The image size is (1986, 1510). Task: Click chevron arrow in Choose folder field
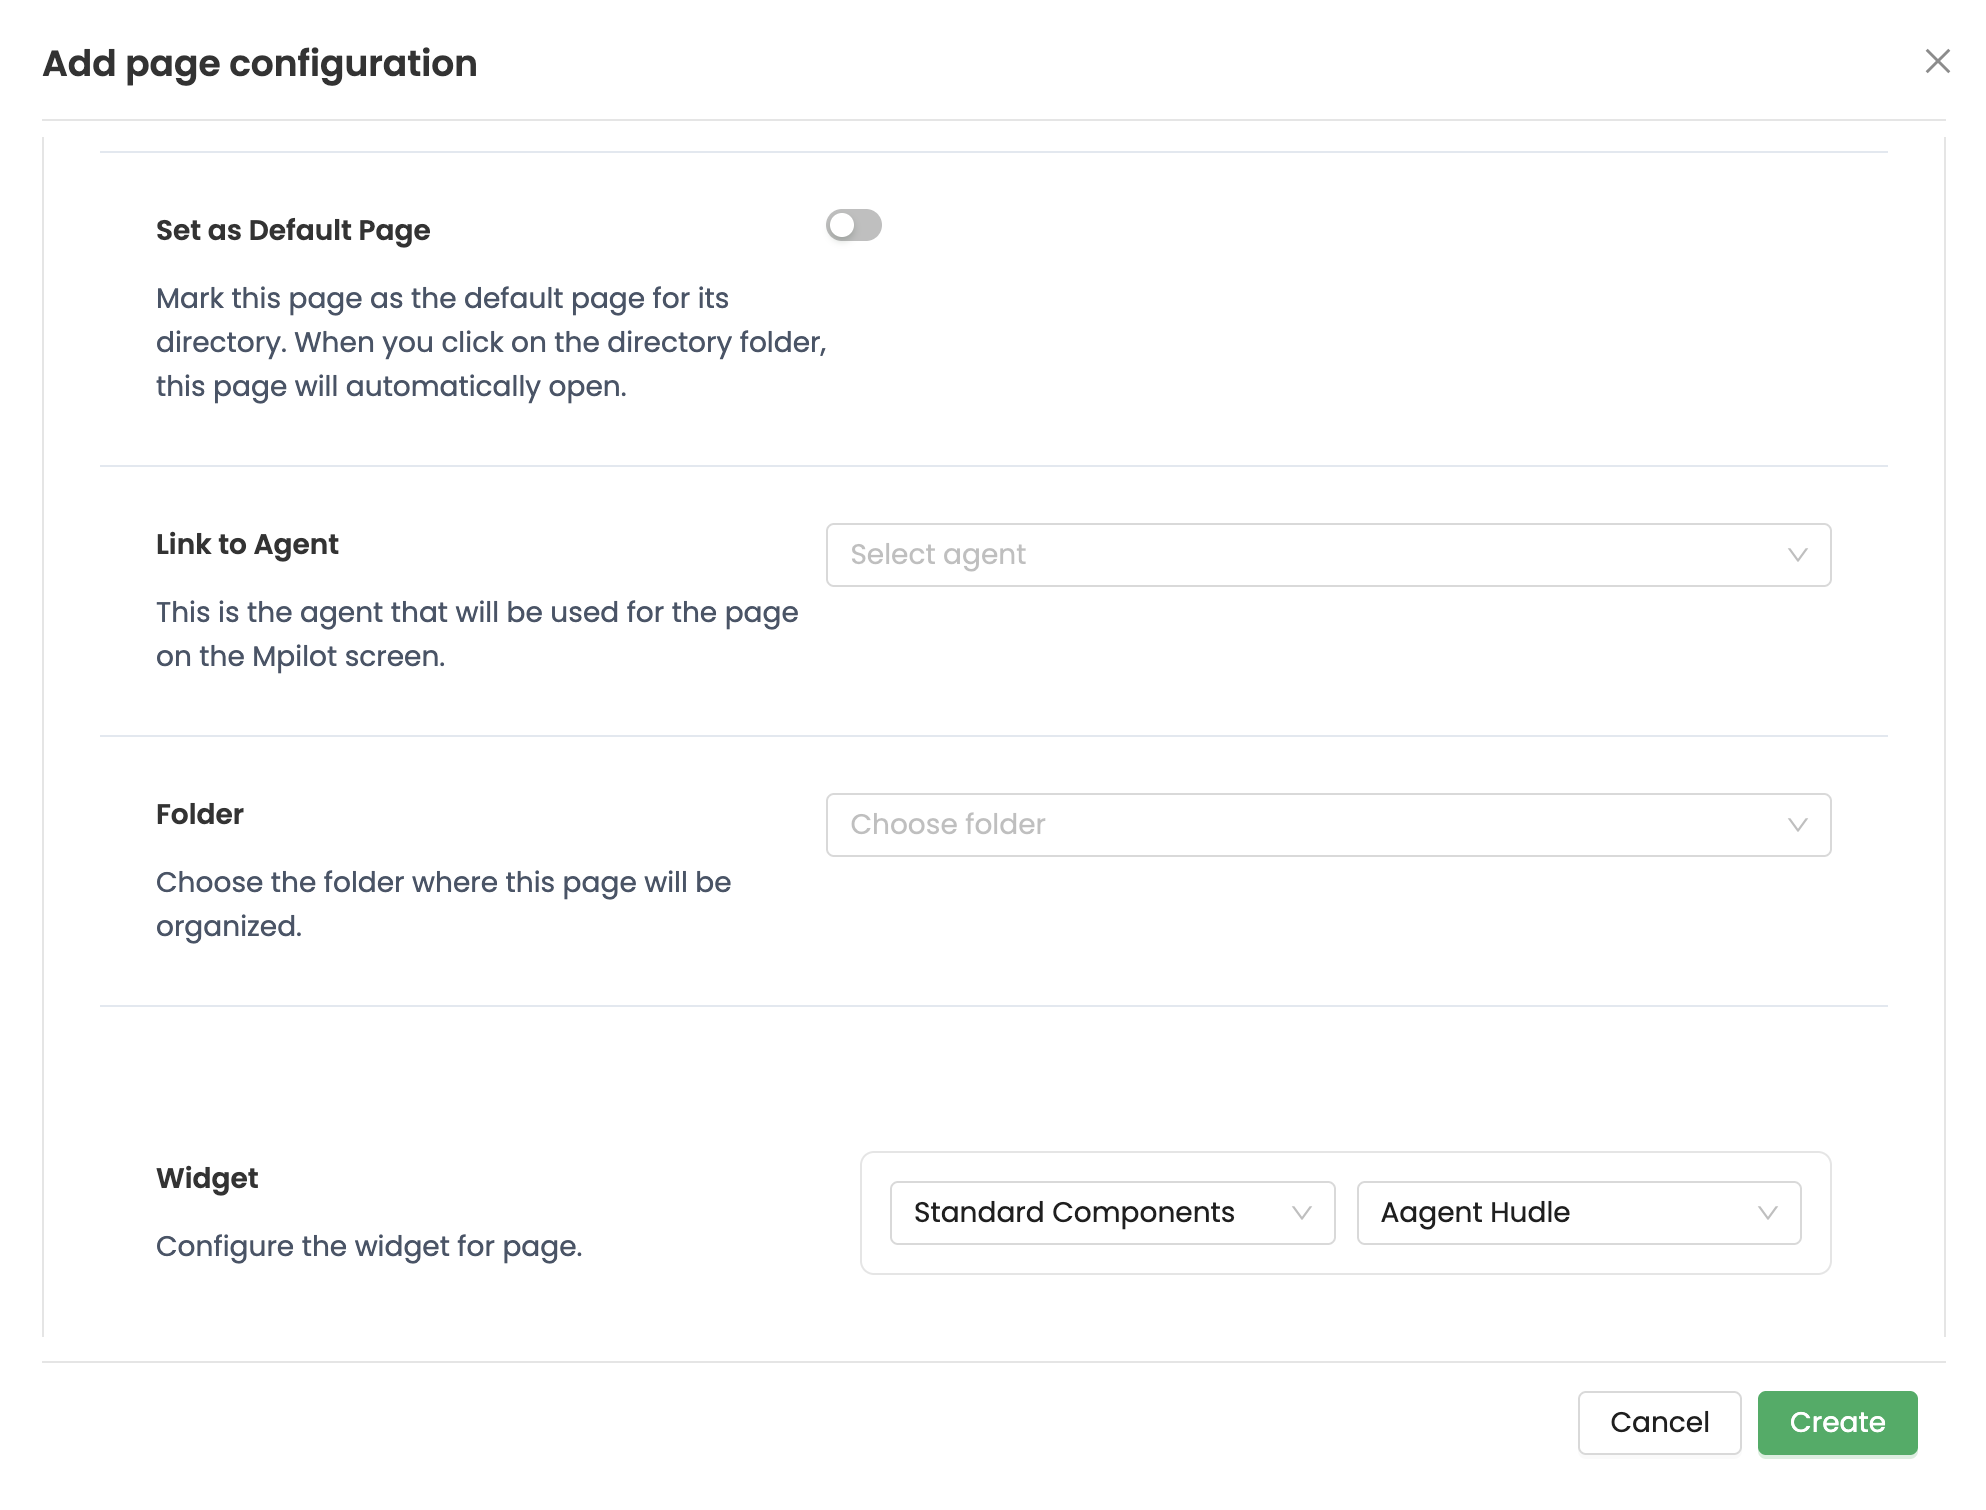pyautogui.click(x=1797, y=825)
